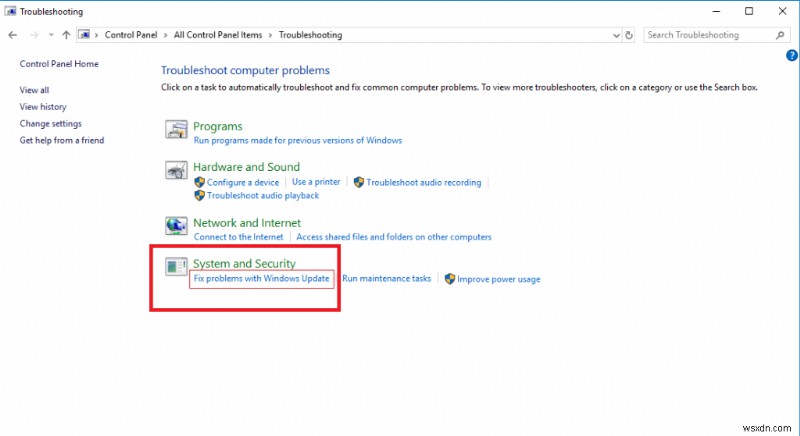Click the Network and Internet globe icon

pyautogui.click(x=176, y=225)
